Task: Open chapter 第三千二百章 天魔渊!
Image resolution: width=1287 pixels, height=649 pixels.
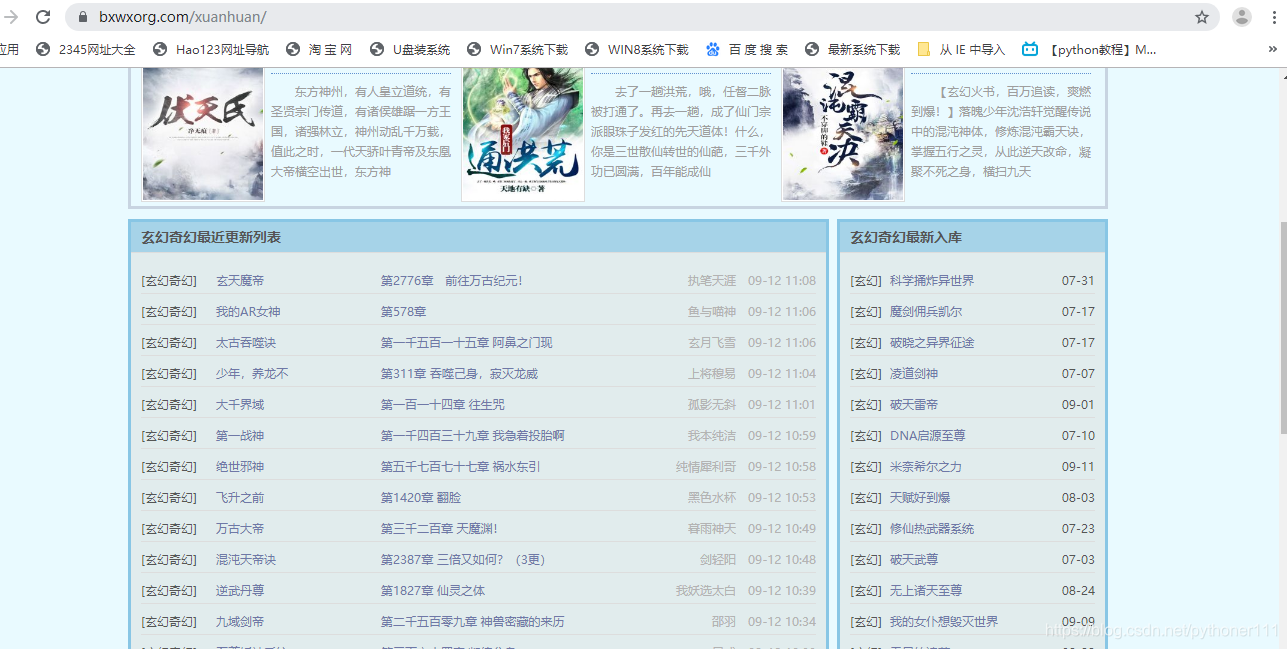Action: [x=439, y=529]
